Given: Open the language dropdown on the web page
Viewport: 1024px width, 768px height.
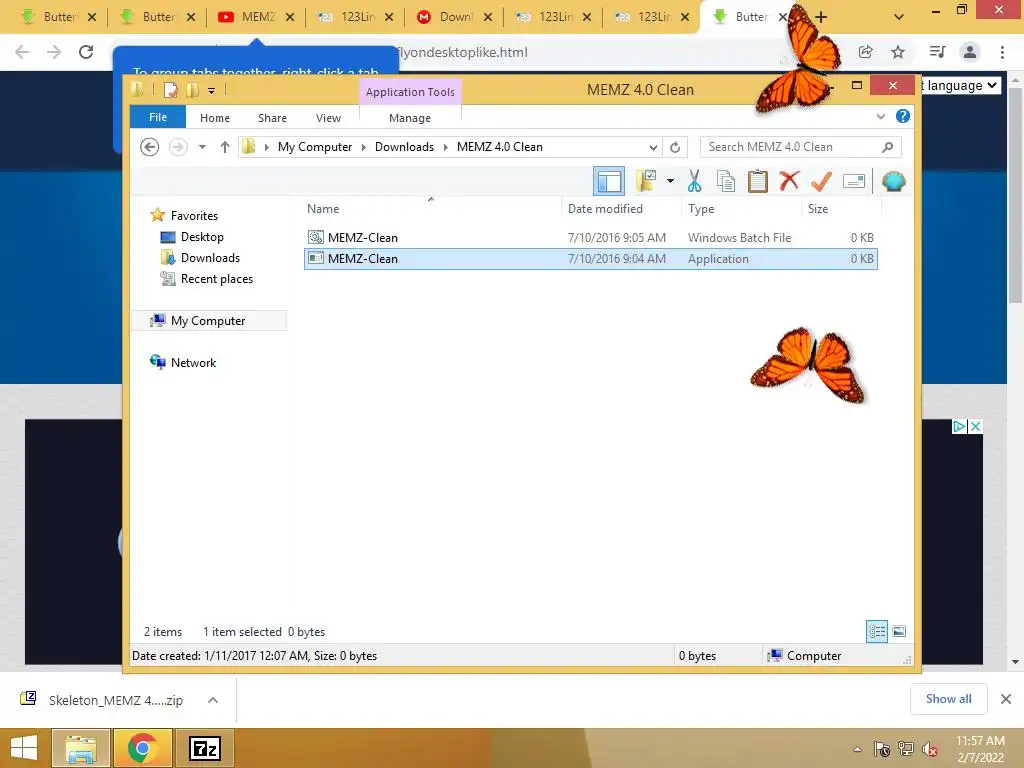Looking at the screenshot, I should [x=959, y=86].
